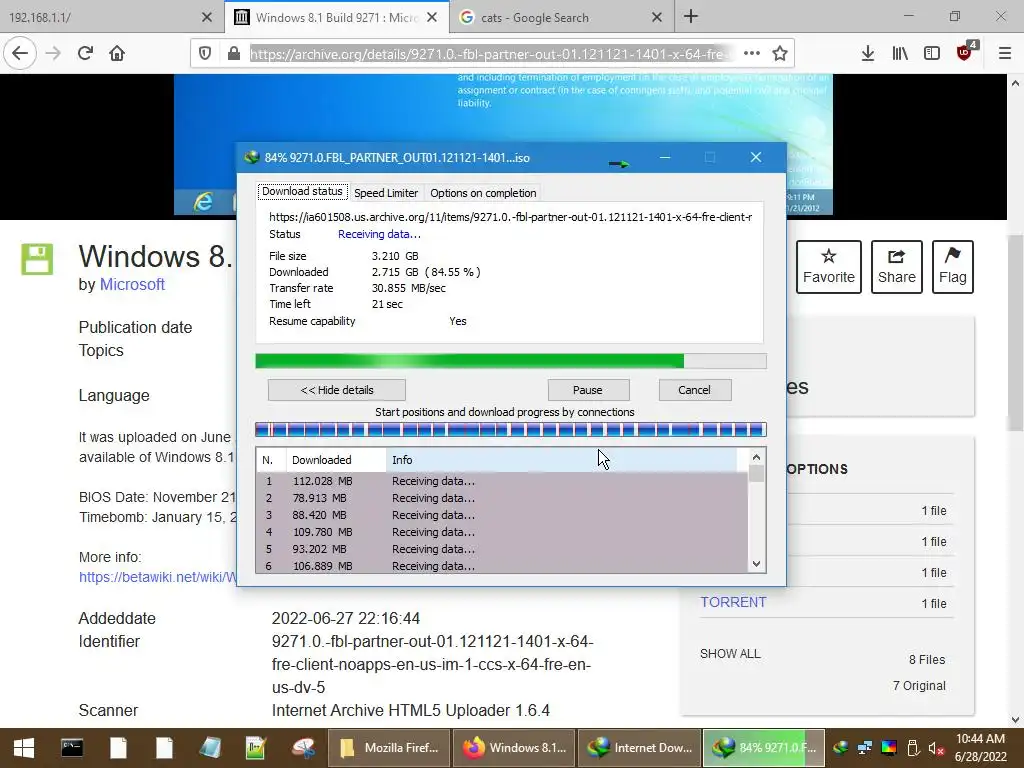Click the TORRENT download option

click(733, 602)
